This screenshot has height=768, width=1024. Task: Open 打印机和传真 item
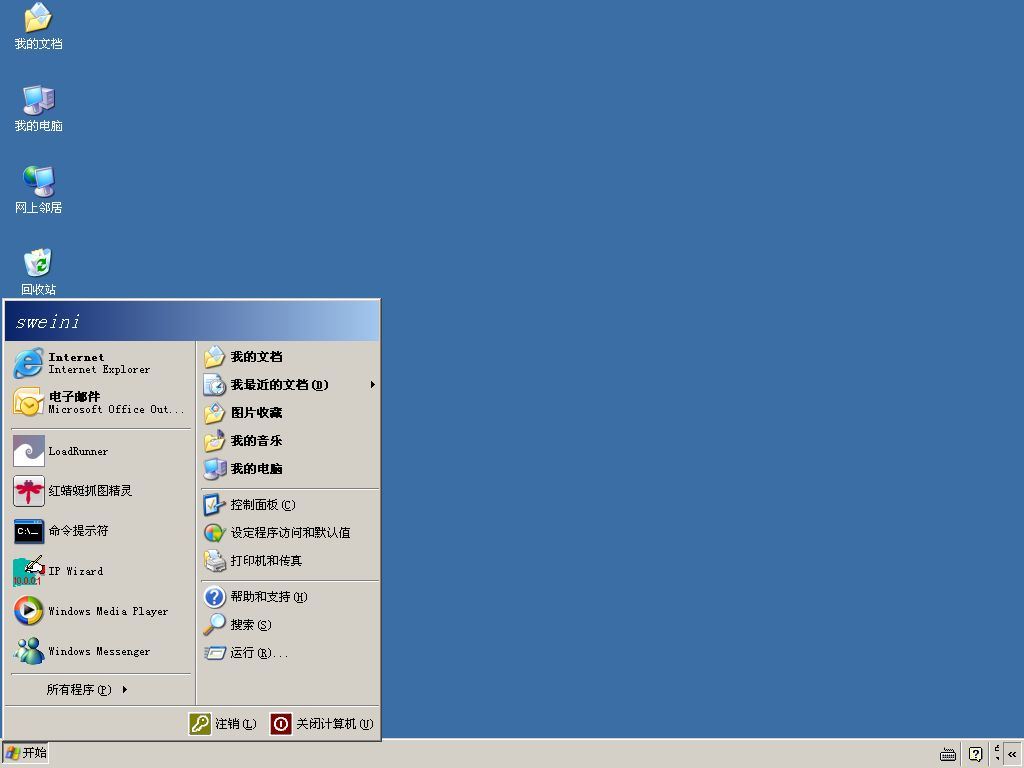tap(289, 561)
